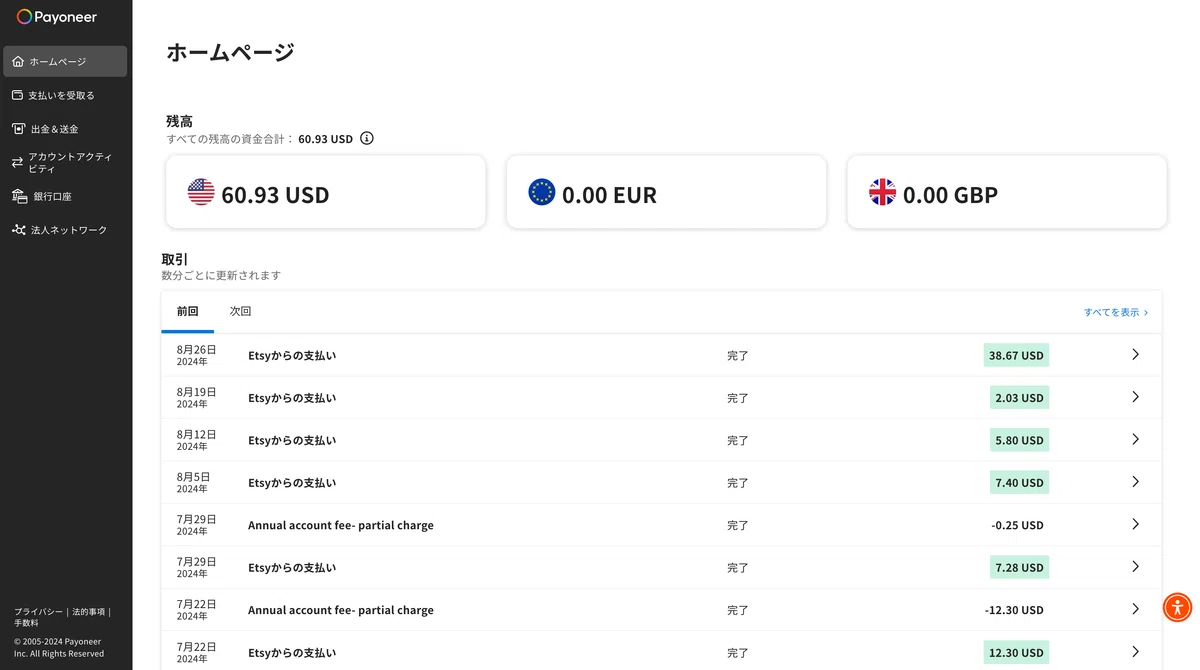The image size is (1200, 670).
Task: Click the 数分ごとに更新されます note
Action: [221, 275]
